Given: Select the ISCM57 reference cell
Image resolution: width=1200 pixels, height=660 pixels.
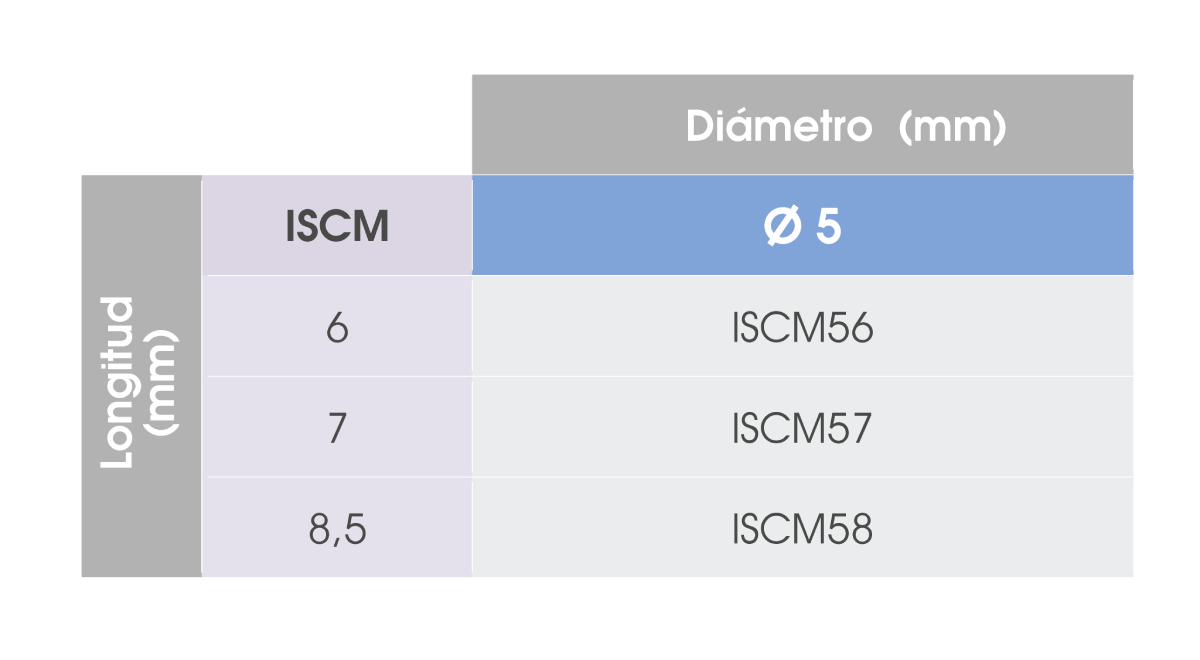Looking at the screenshot, I should 802,429.
